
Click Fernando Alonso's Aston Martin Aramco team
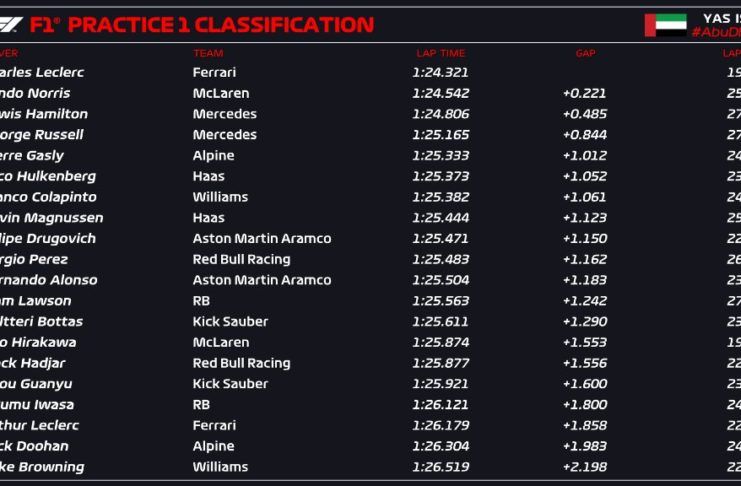(x=261, y=280)
